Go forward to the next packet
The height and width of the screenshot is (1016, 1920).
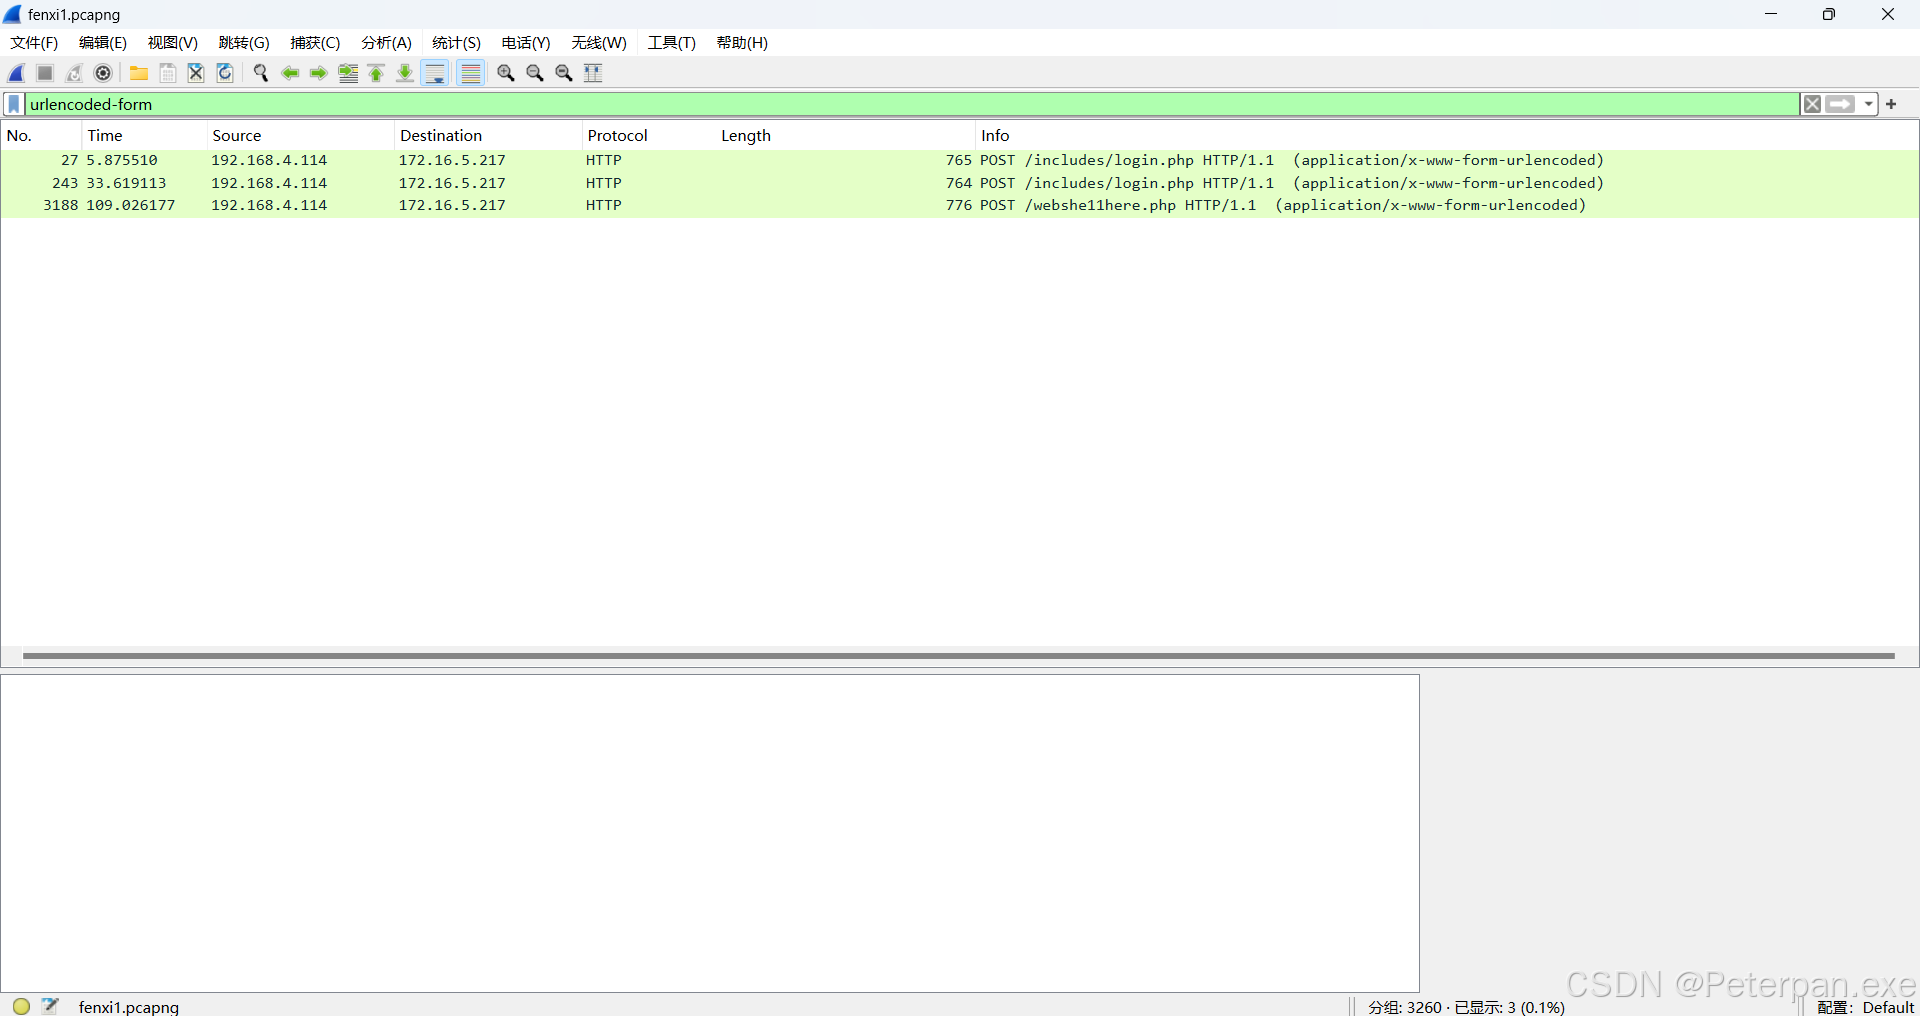pos(319,73)
